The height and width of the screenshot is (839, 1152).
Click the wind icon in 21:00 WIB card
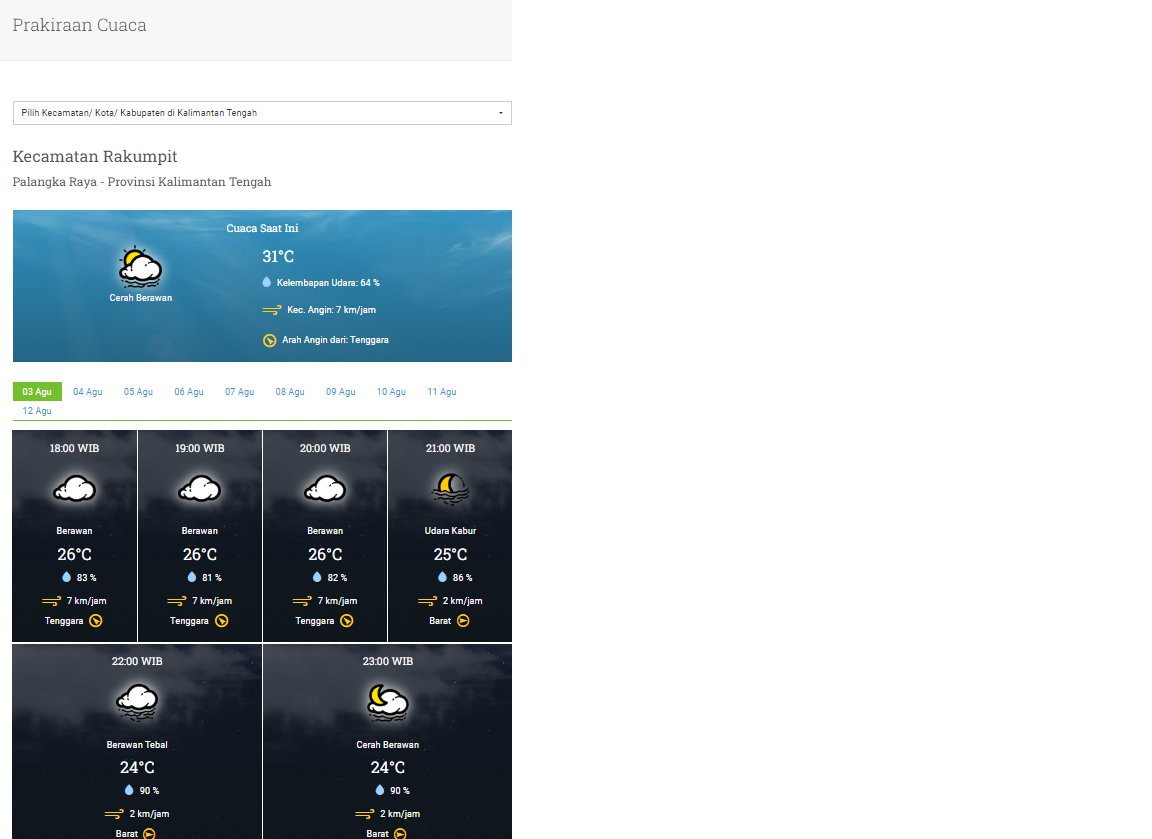pyautogui.click(x=428, y=601)
